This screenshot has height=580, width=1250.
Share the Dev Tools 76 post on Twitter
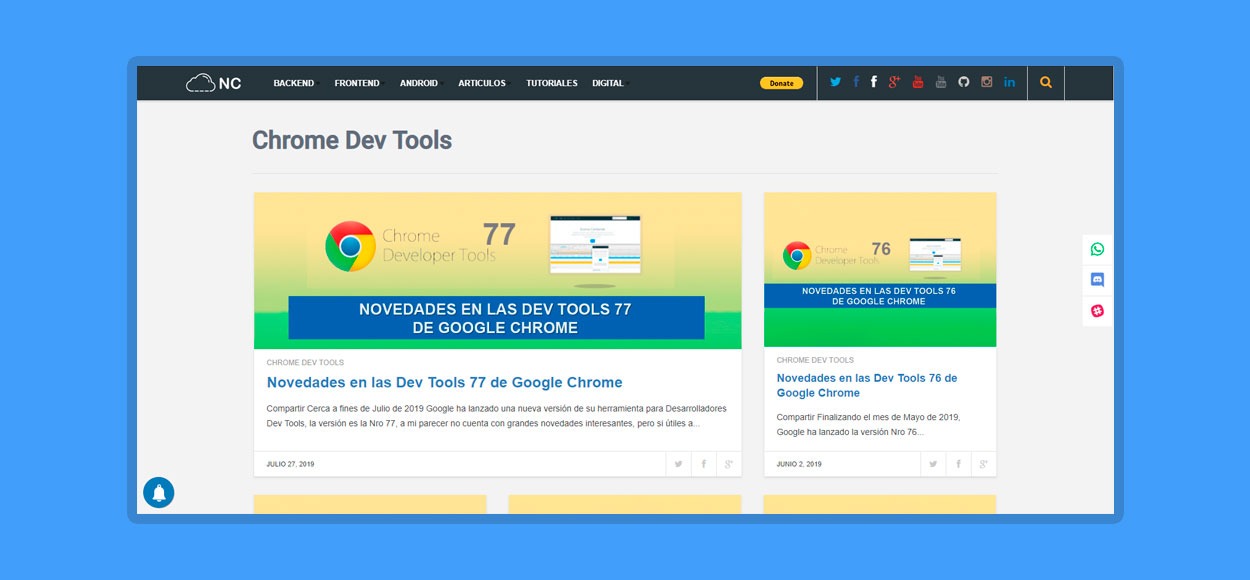tap(933, 464)
